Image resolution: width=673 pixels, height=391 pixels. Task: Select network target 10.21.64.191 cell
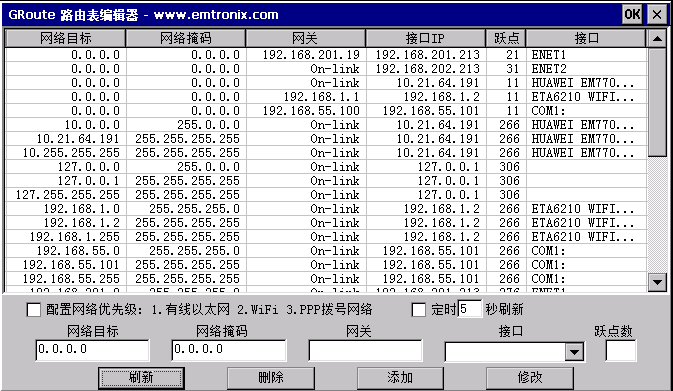point(66,139)
